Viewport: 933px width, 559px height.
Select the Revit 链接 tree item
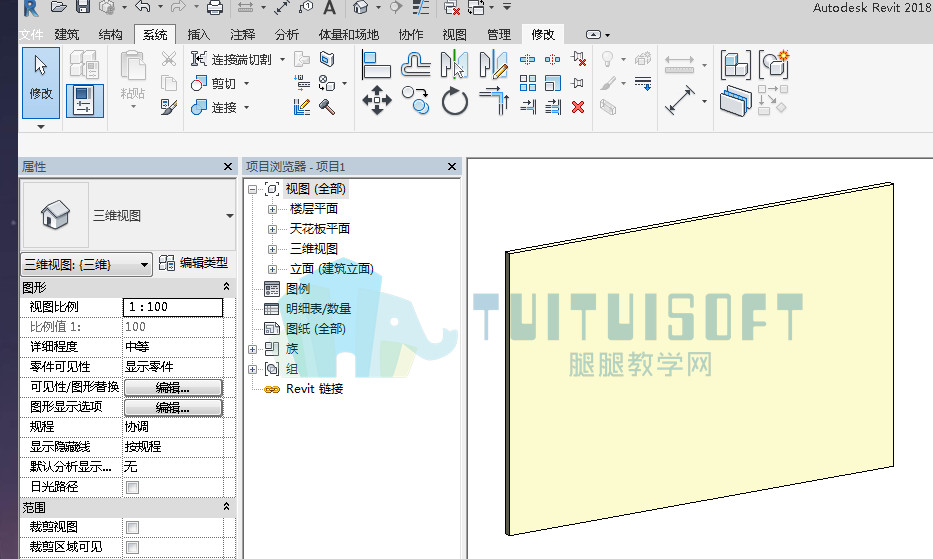tap(314, 389)
